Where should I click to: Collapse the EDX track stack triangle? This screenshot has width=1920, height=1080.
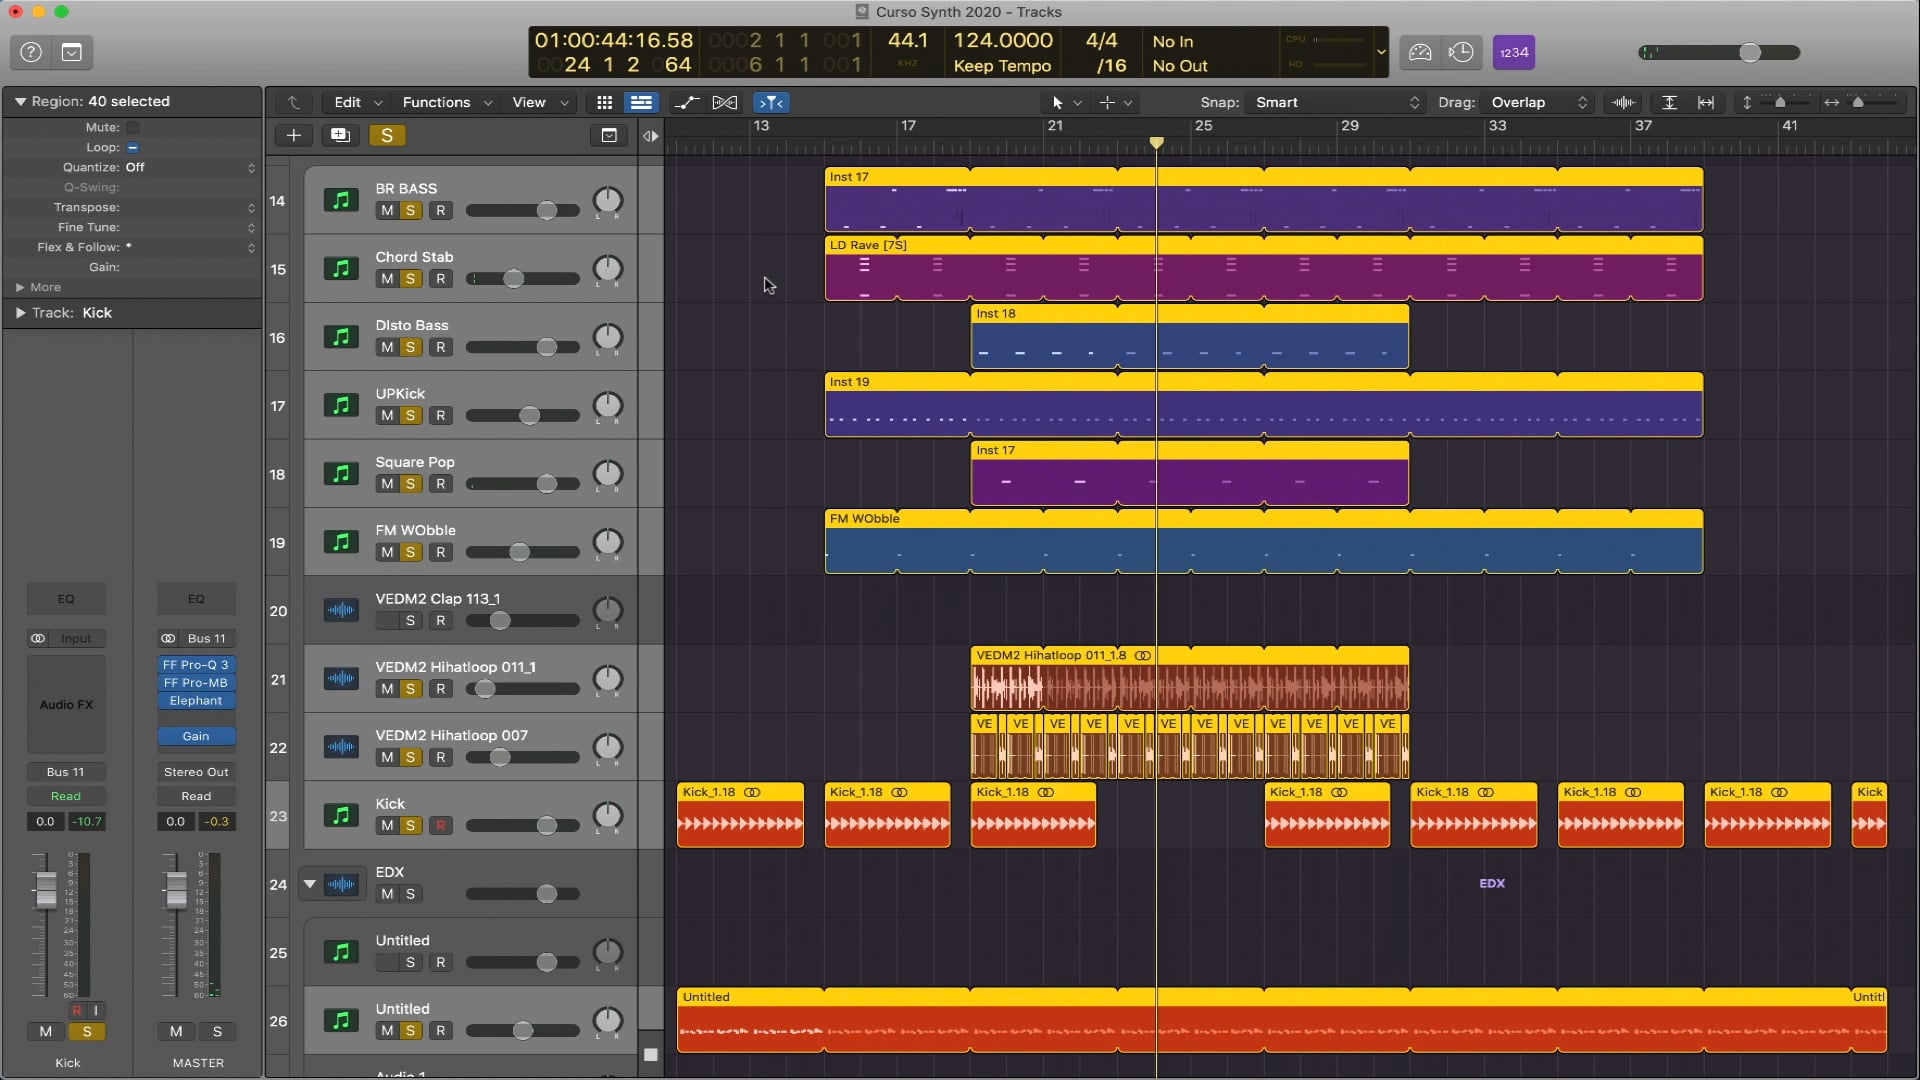click(x=310, y=884)
